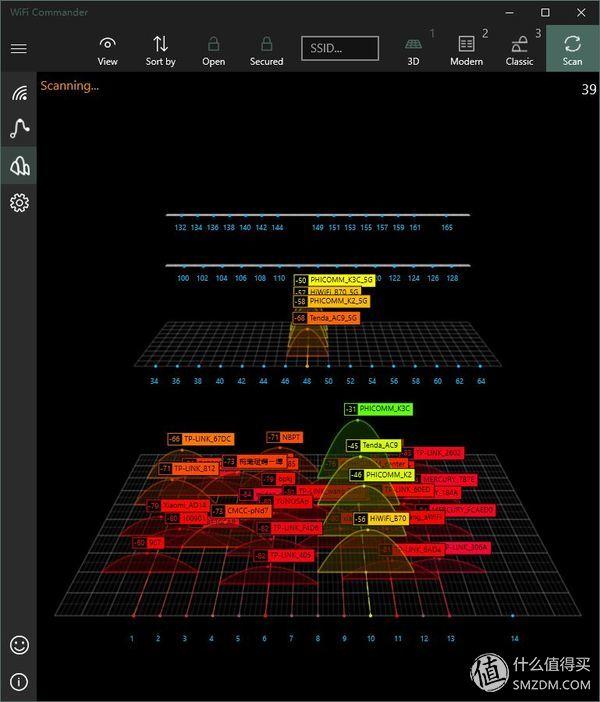Viewport: 600px width, 702px height.
Task: Select the NBPT network label
Action: click(285, 437)
